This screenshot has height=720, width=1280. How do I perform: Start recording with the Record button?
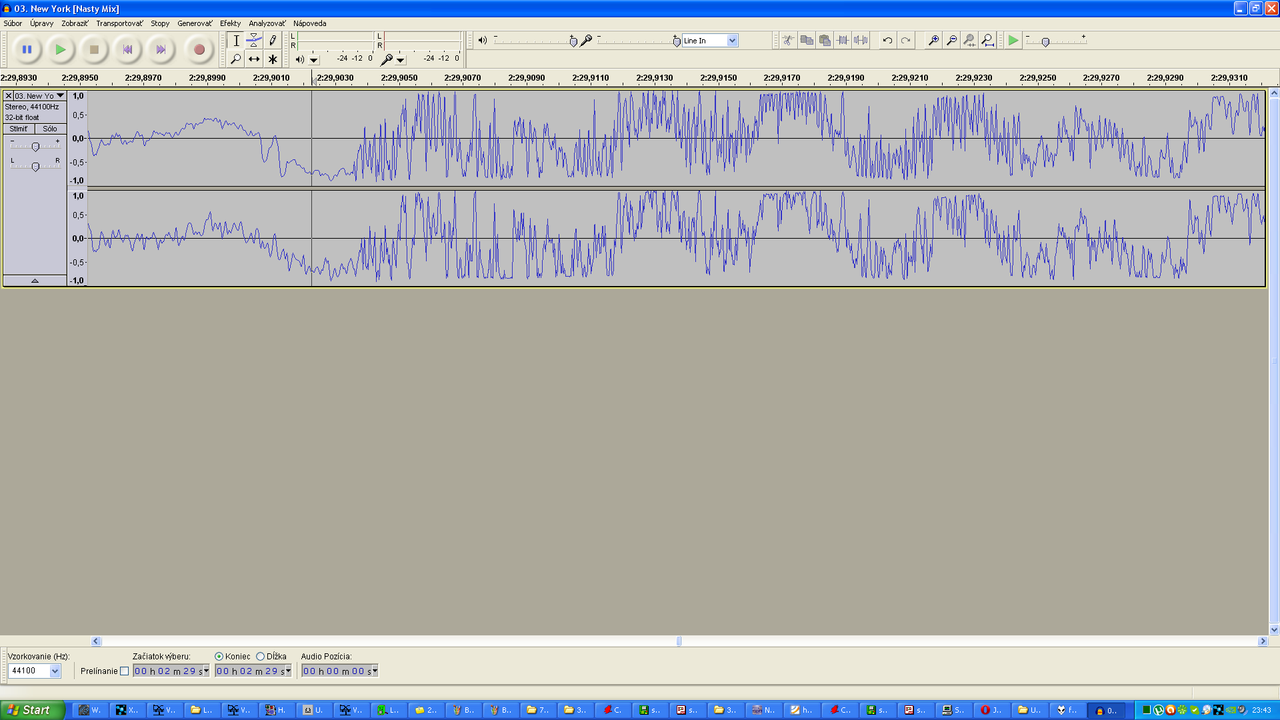coord(199,49)
